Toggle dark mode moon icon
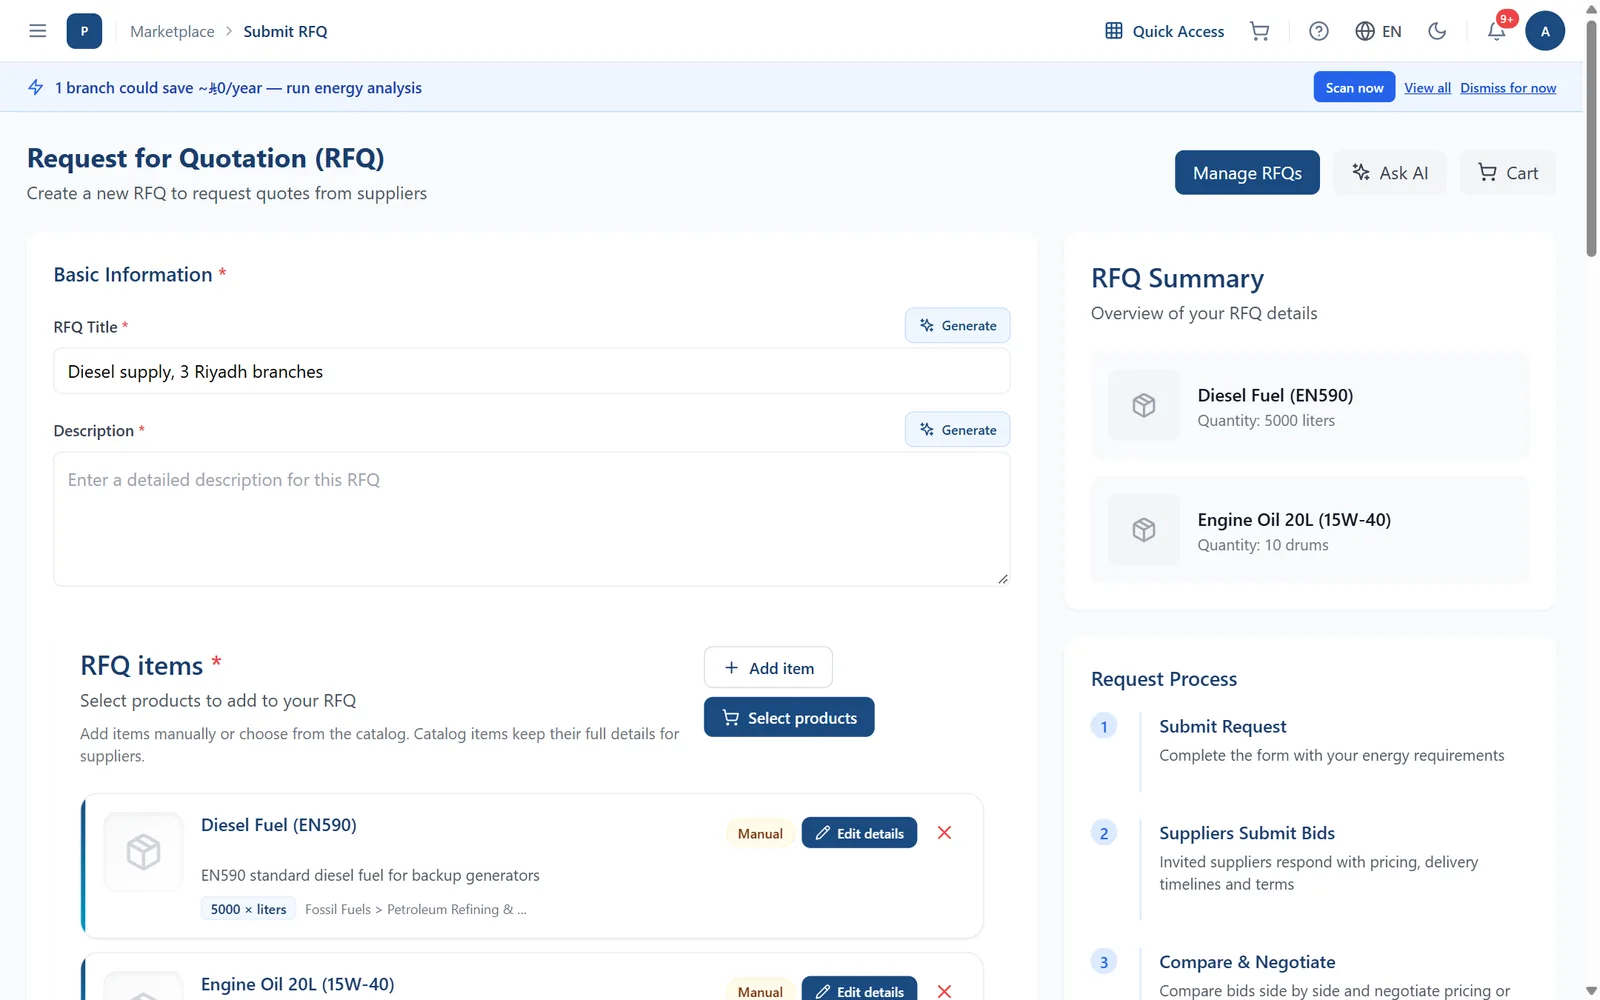 (x=1437, y=31)
